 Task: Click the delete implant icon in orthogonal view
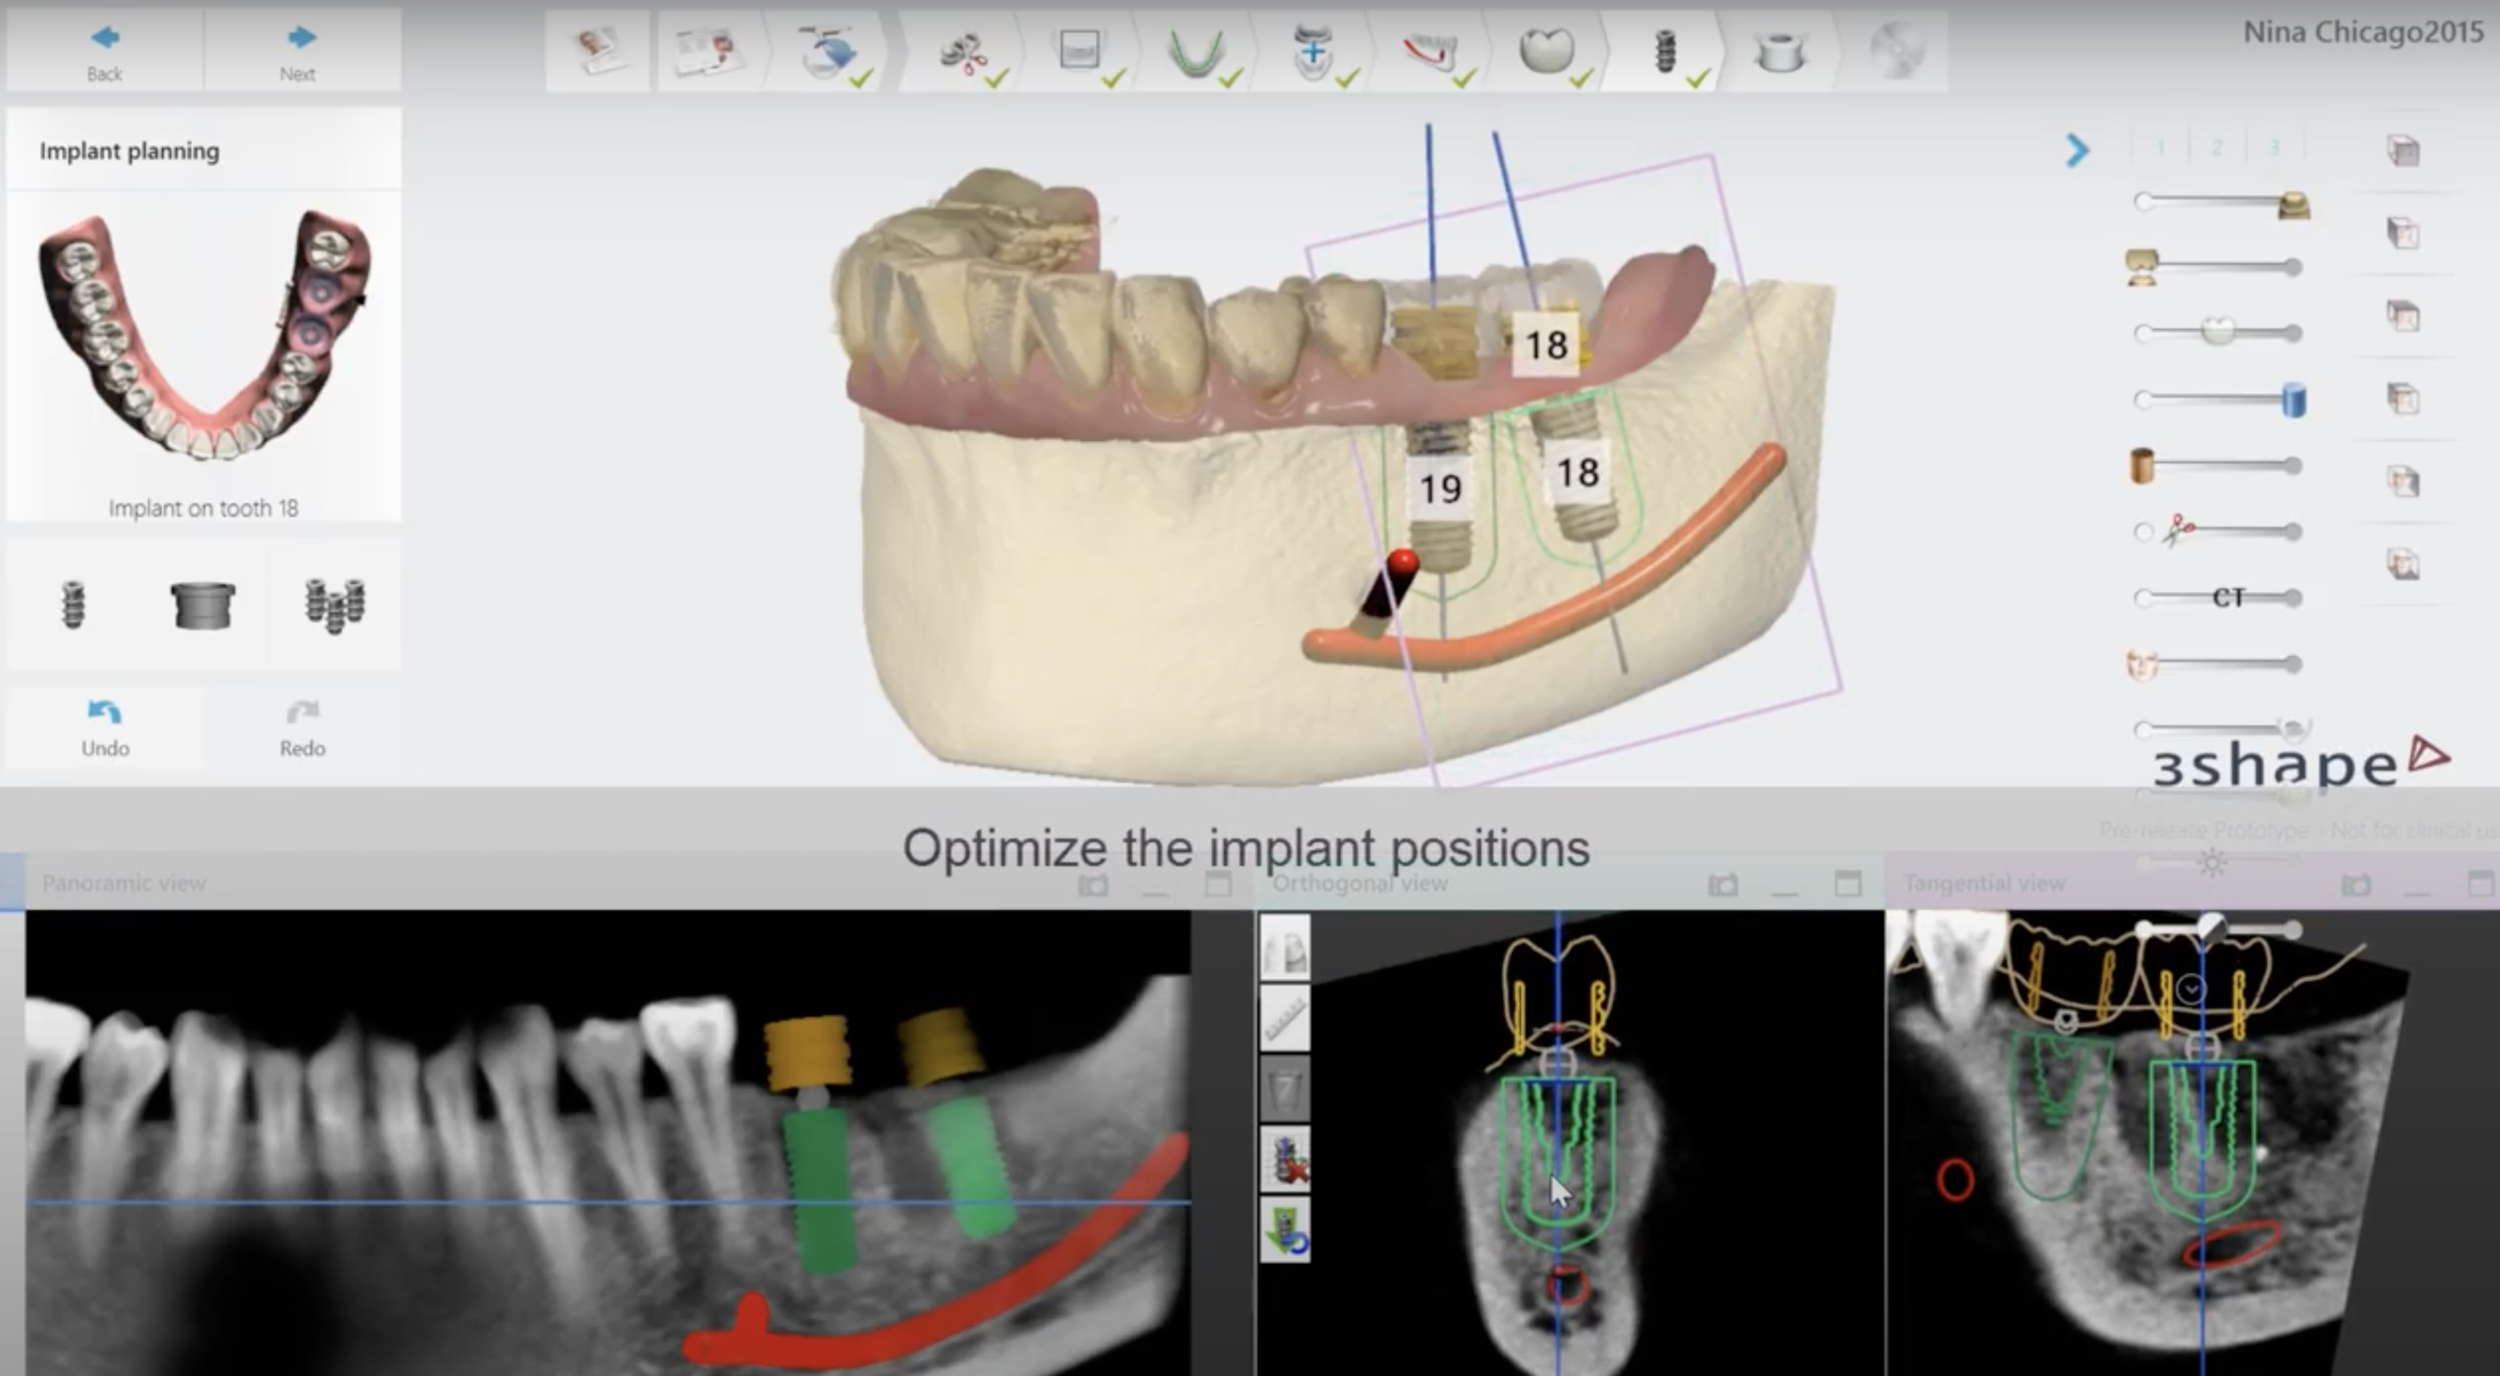(1285, 1160)
